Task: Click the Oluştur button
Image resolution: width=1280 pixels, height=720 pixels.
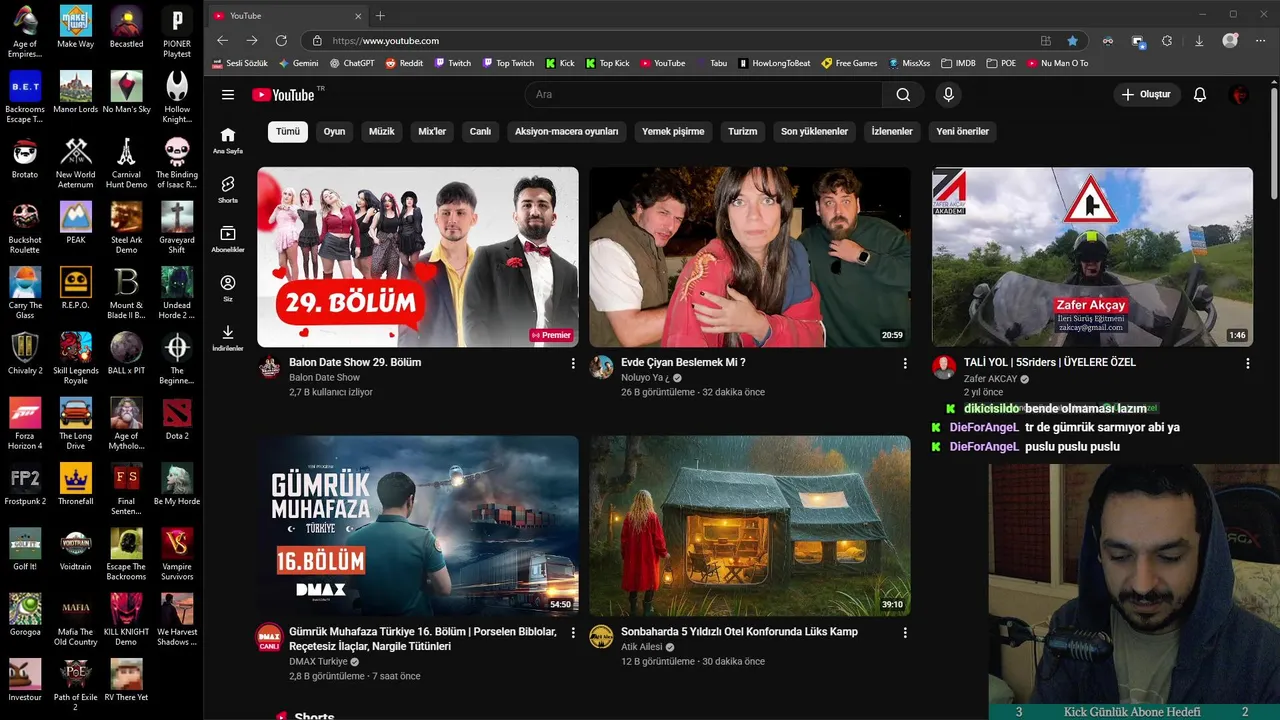Action: pyautogui.click(x=1147, y=95)
